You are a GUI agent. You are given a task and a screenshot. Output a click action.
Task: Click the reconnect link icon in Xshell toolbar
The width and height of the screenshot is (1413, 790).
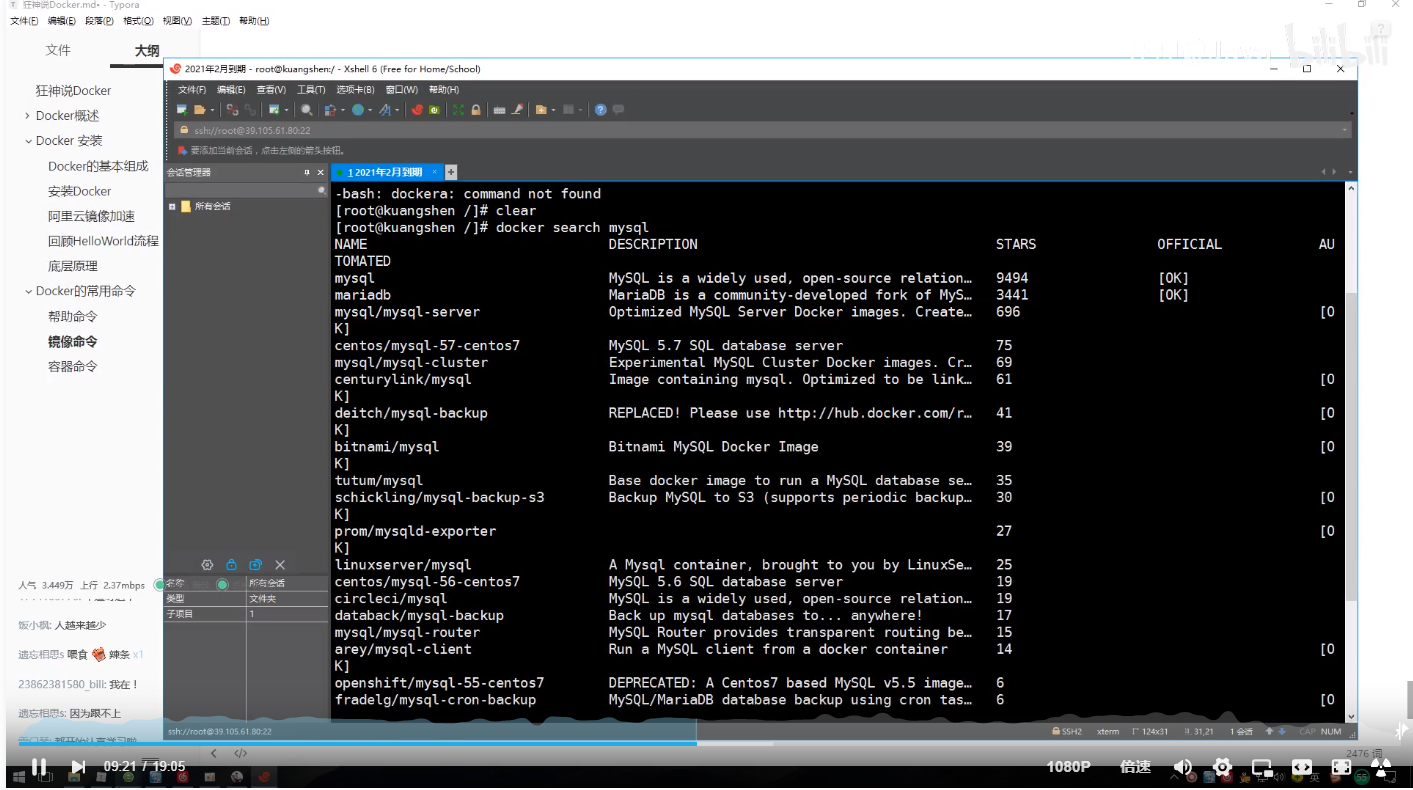(250, 110)
